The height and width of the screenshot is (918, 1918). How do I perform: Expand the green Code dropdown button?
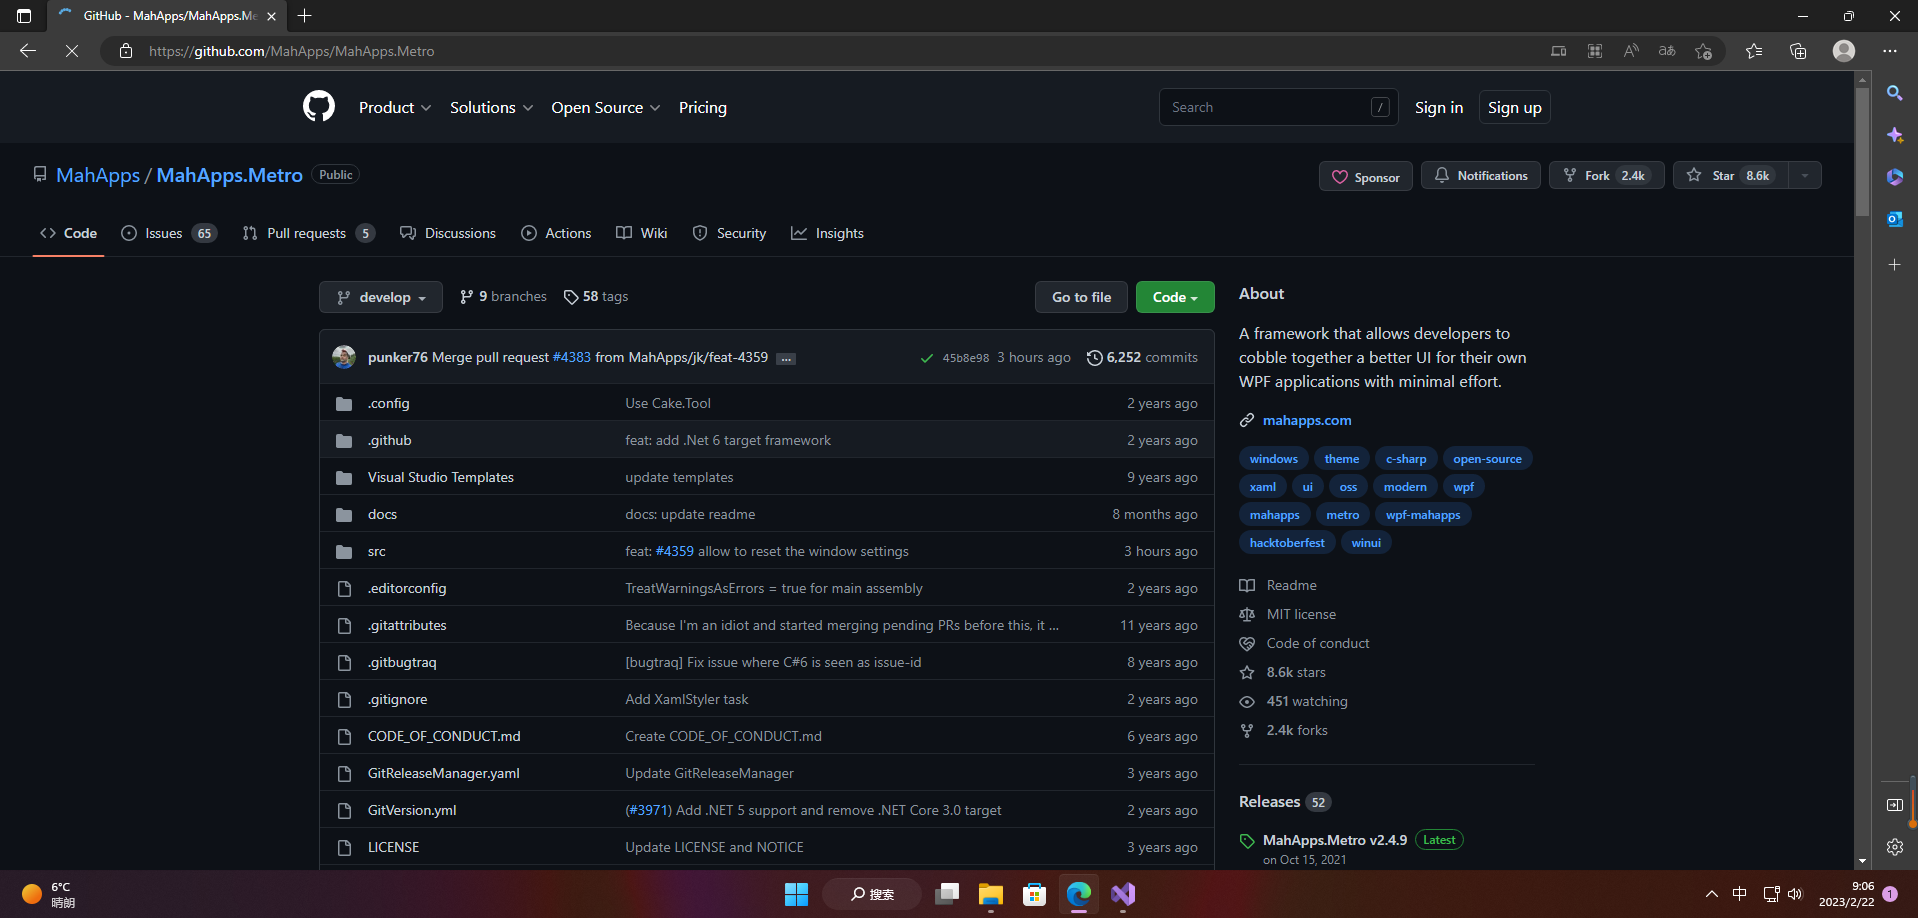[1175, 297]
